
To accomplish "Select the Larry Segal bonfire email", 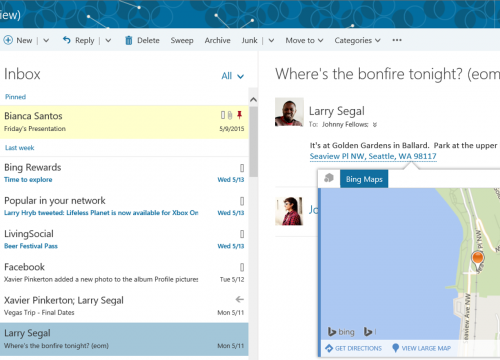I will coord(124,339).
